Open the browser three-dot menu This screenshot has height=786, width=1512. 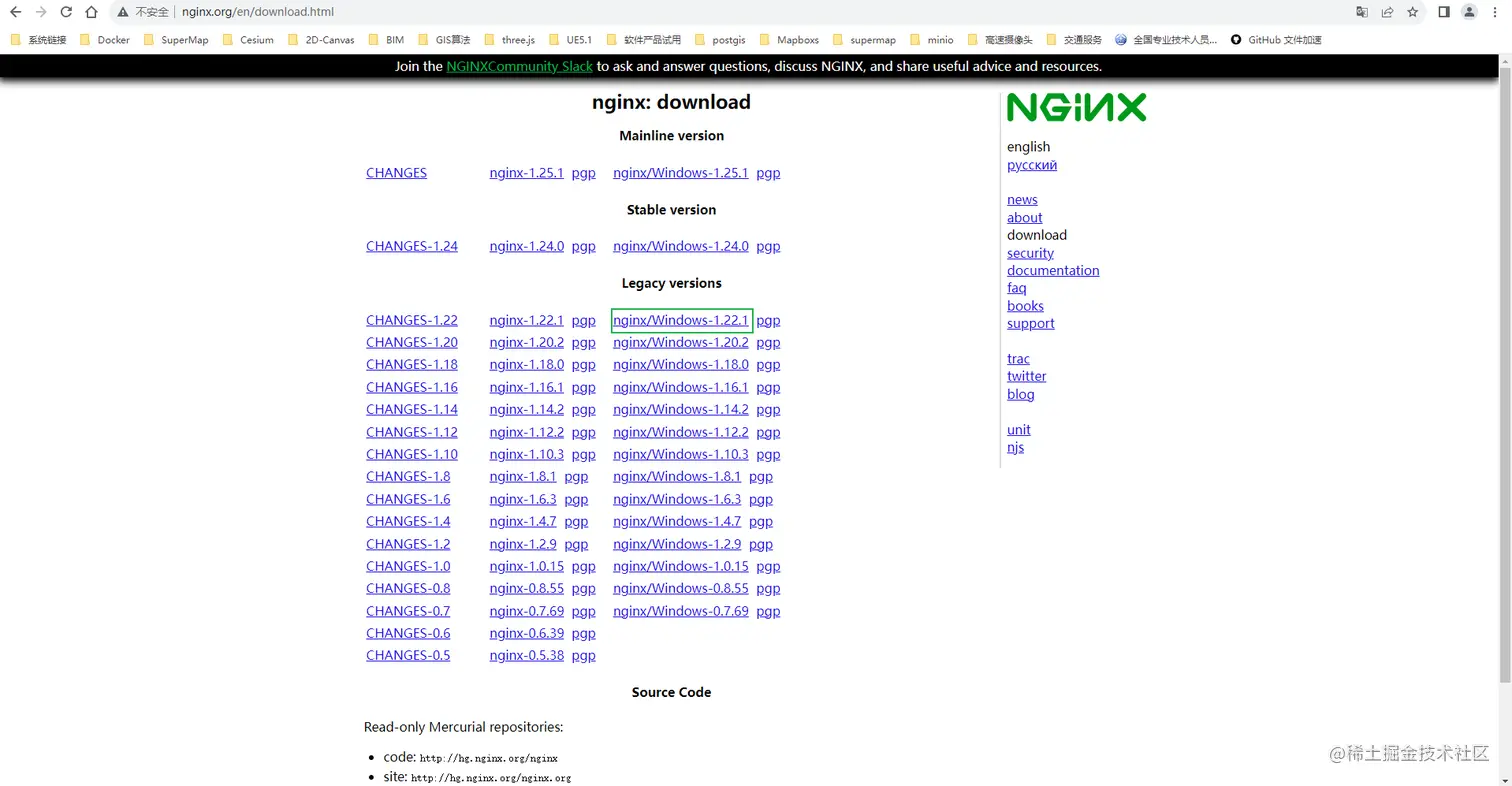1496,12
